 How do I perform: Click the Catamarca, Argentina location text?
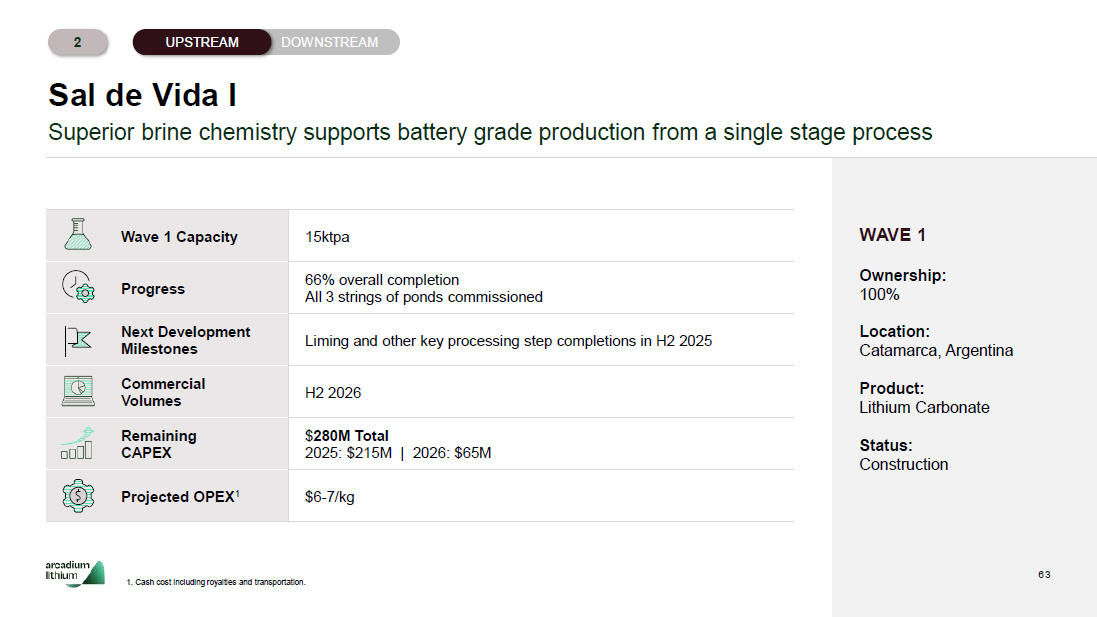936,351
